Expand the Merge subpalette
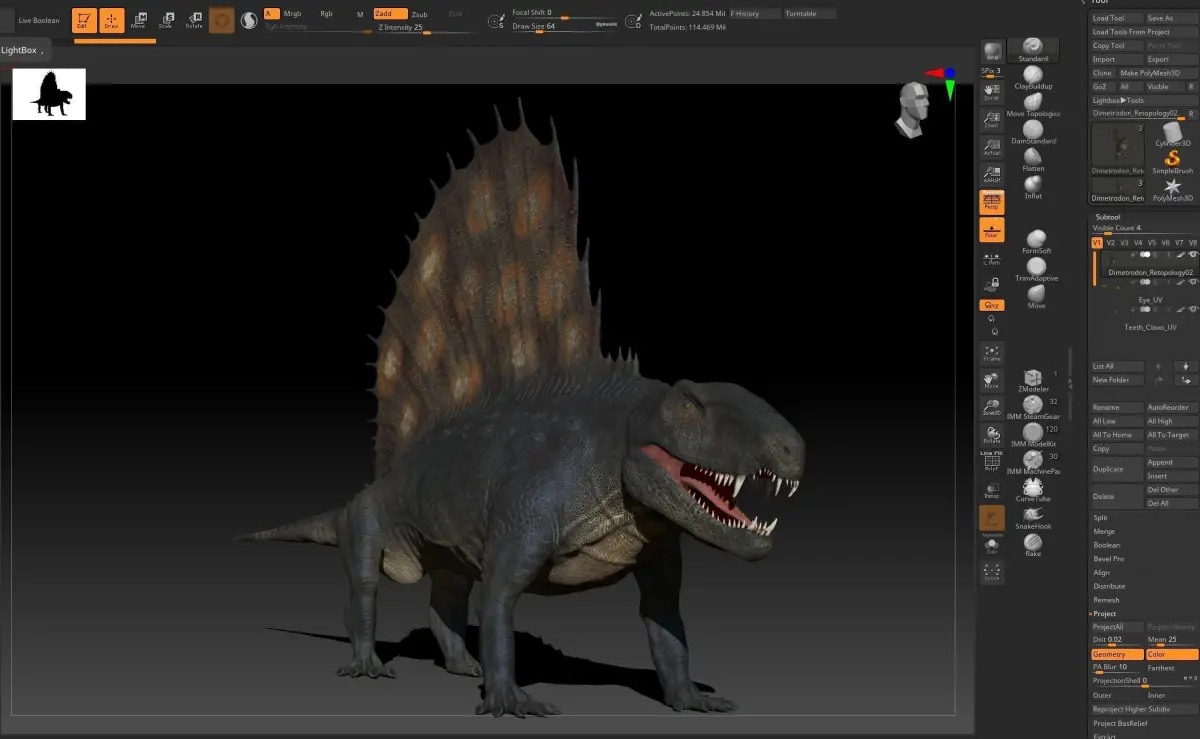 (x=1103, y=531)
